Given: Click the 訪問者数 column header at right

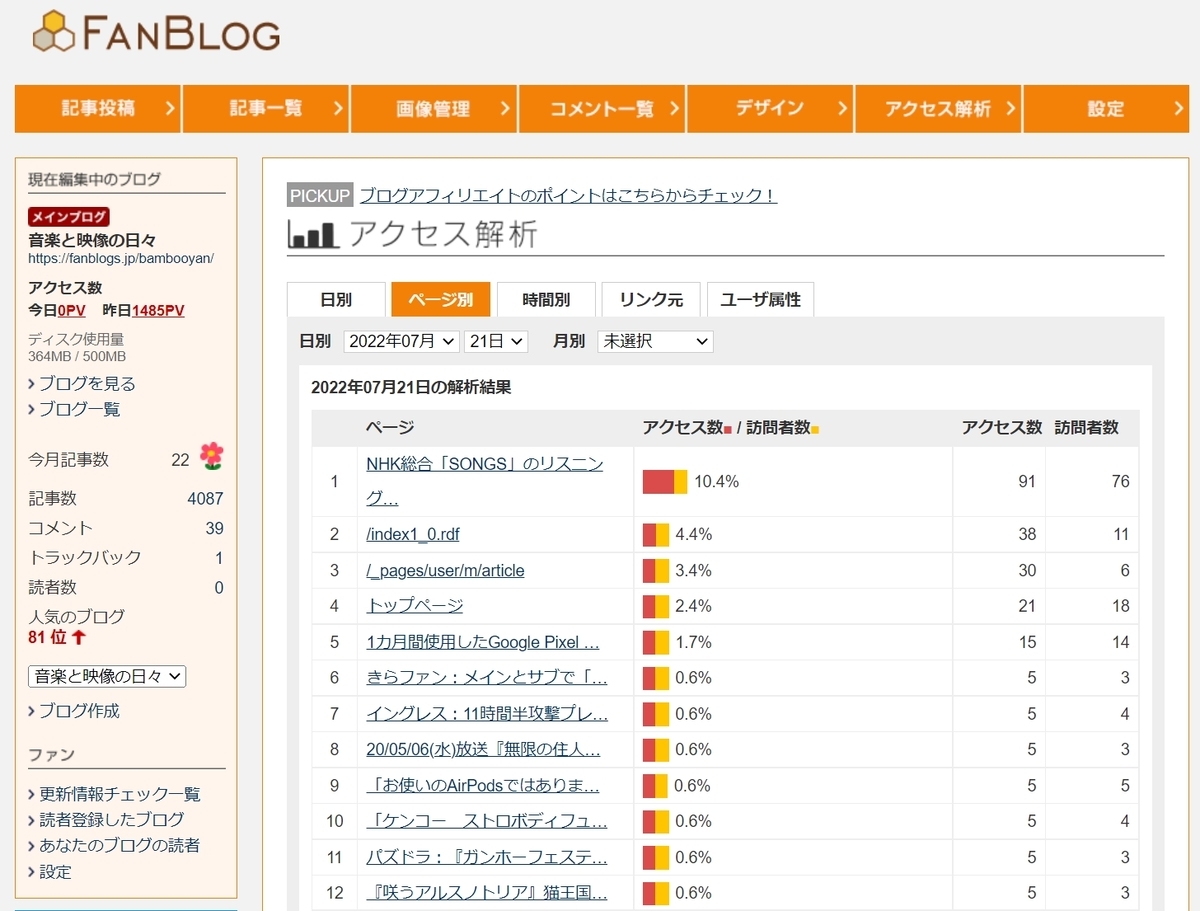Looking at the screenshot, I should tap(1087, 427).
